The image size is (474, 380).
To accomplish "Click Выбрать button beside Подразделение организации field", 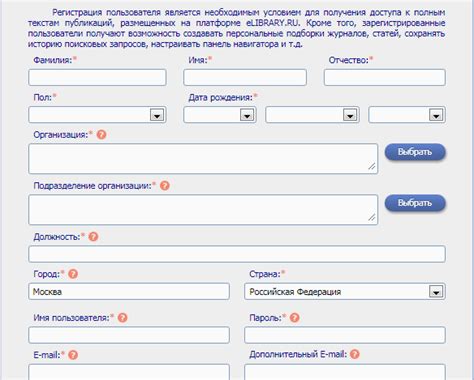I will (415, 203).
